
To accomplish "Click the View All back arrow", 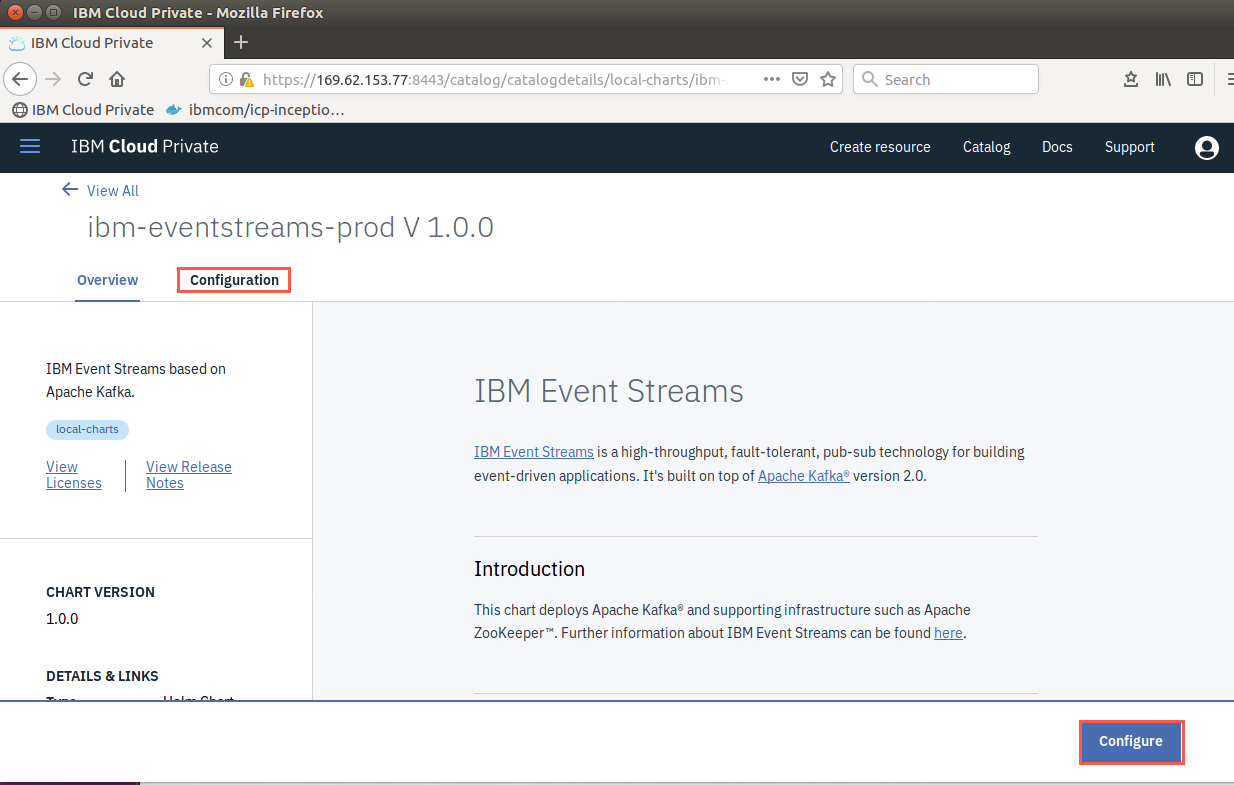I will pos(70,190).
